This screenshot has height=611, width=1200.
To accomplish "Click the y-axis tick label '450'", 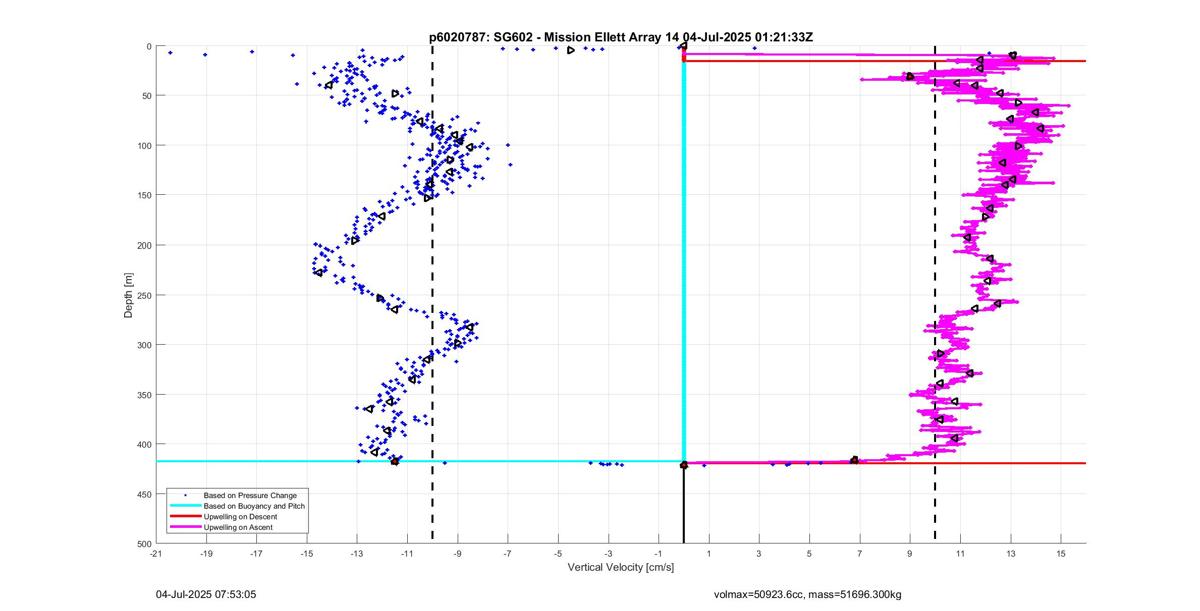I will (x=142, y=494).
